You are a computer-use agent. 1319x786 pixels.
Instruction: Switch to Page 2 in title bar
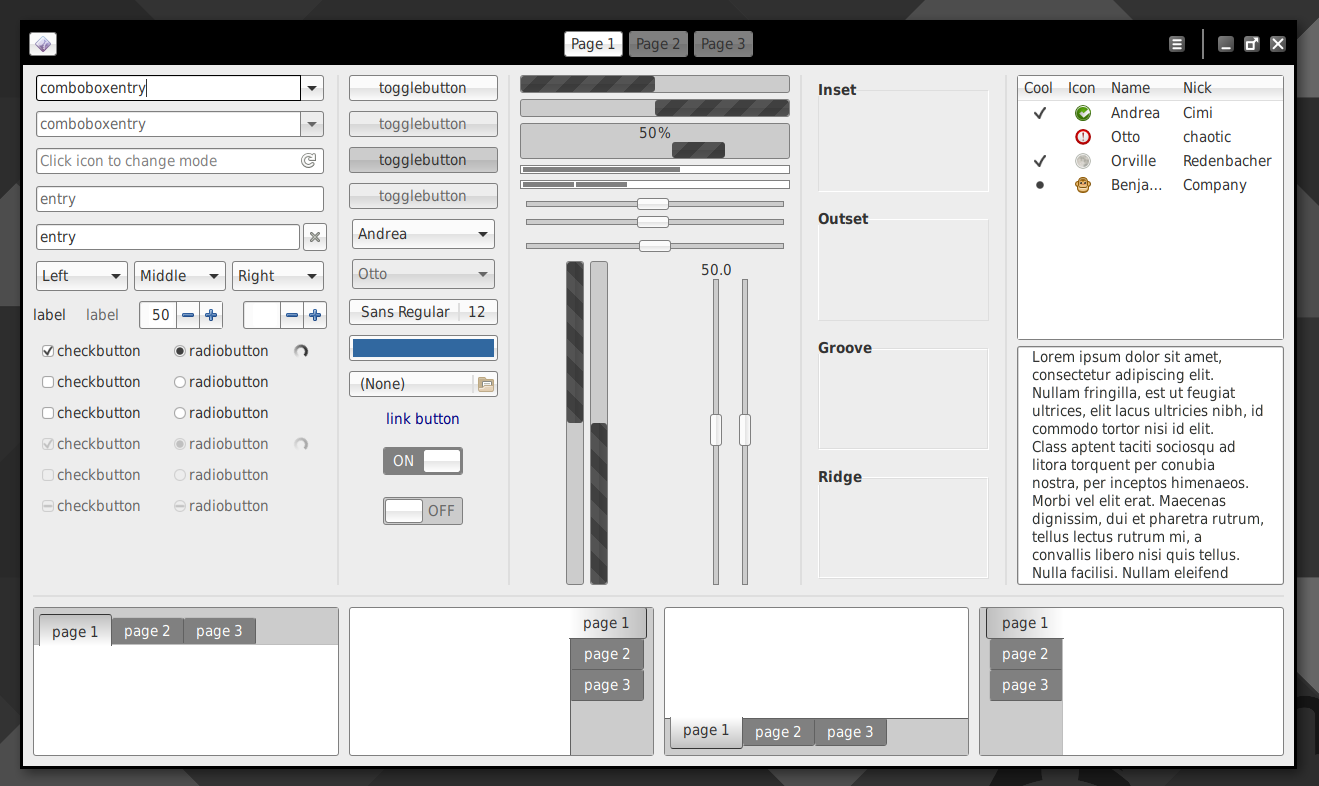(x=658, y=44)
